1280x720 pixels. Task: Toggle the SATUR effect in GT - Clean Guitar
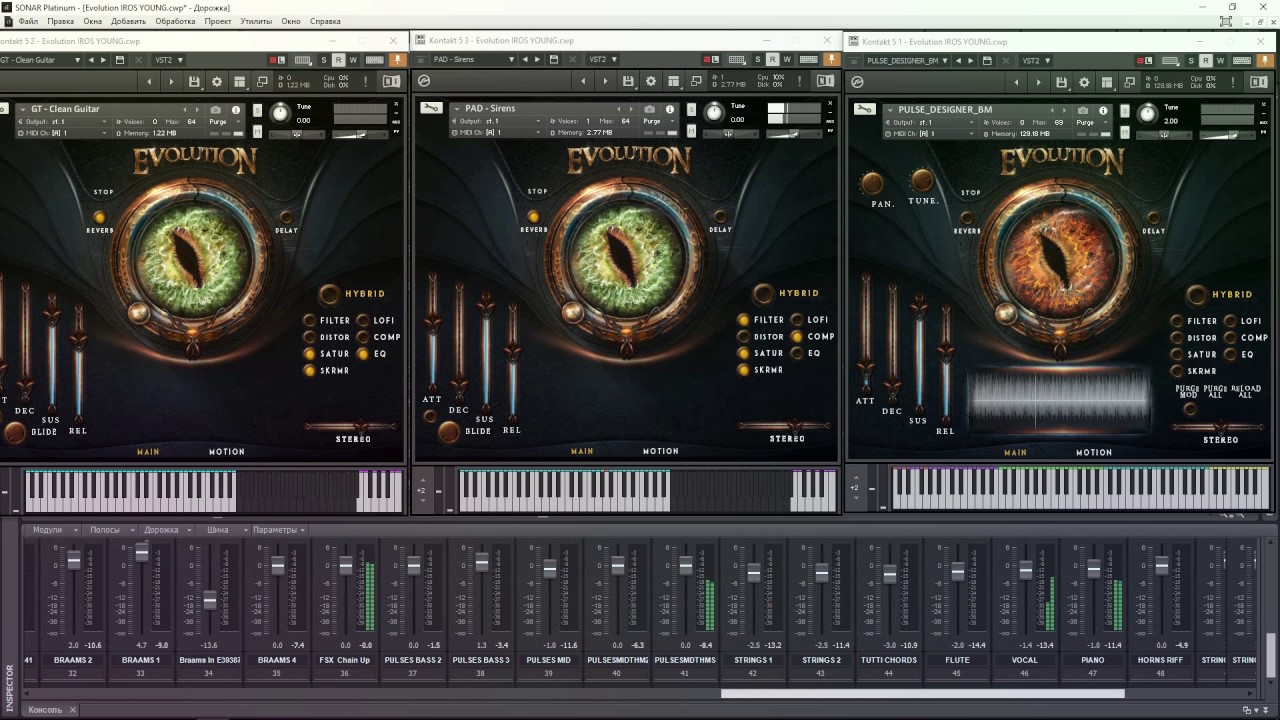click(x=310, y=354)
